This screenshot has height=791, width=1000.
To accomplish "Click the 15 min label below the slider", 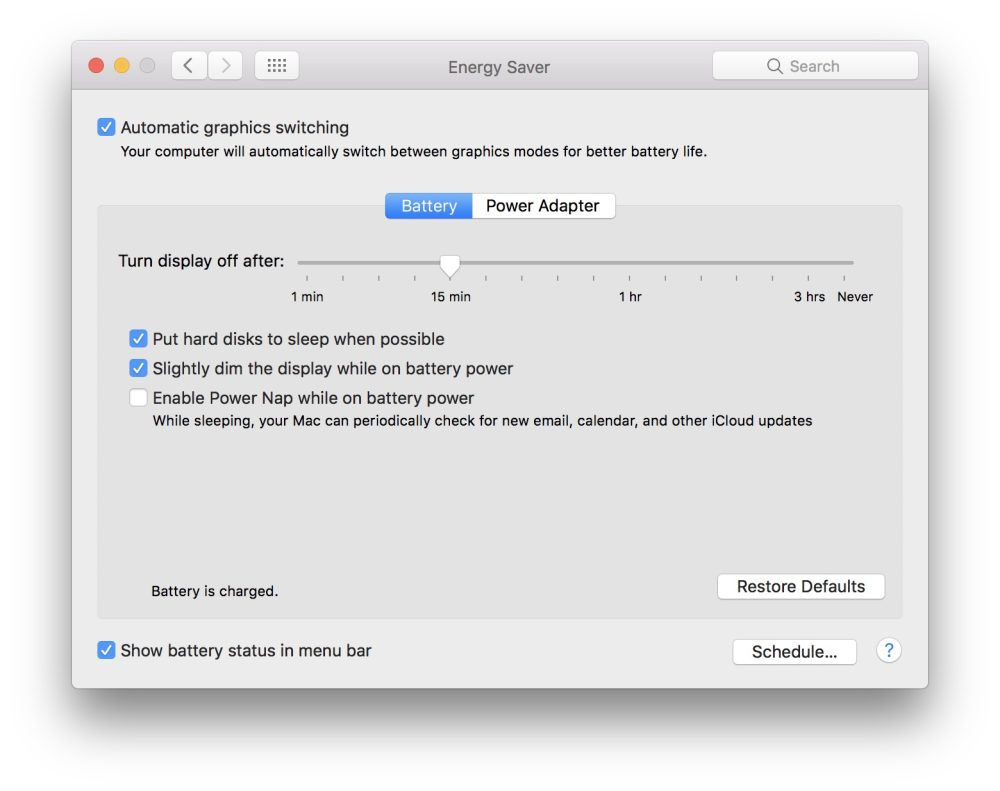I will 449,296.
